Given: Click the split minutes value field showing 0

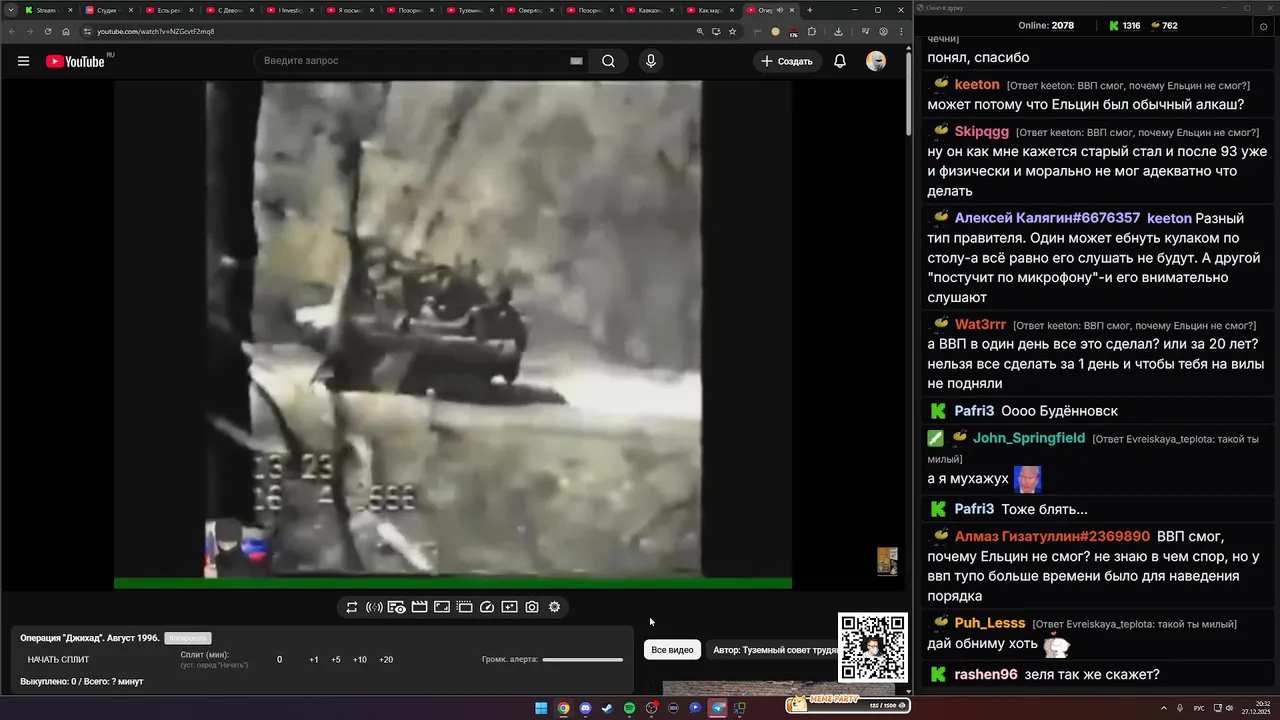Looking at the screenshot, I should [x=279, y=660].
